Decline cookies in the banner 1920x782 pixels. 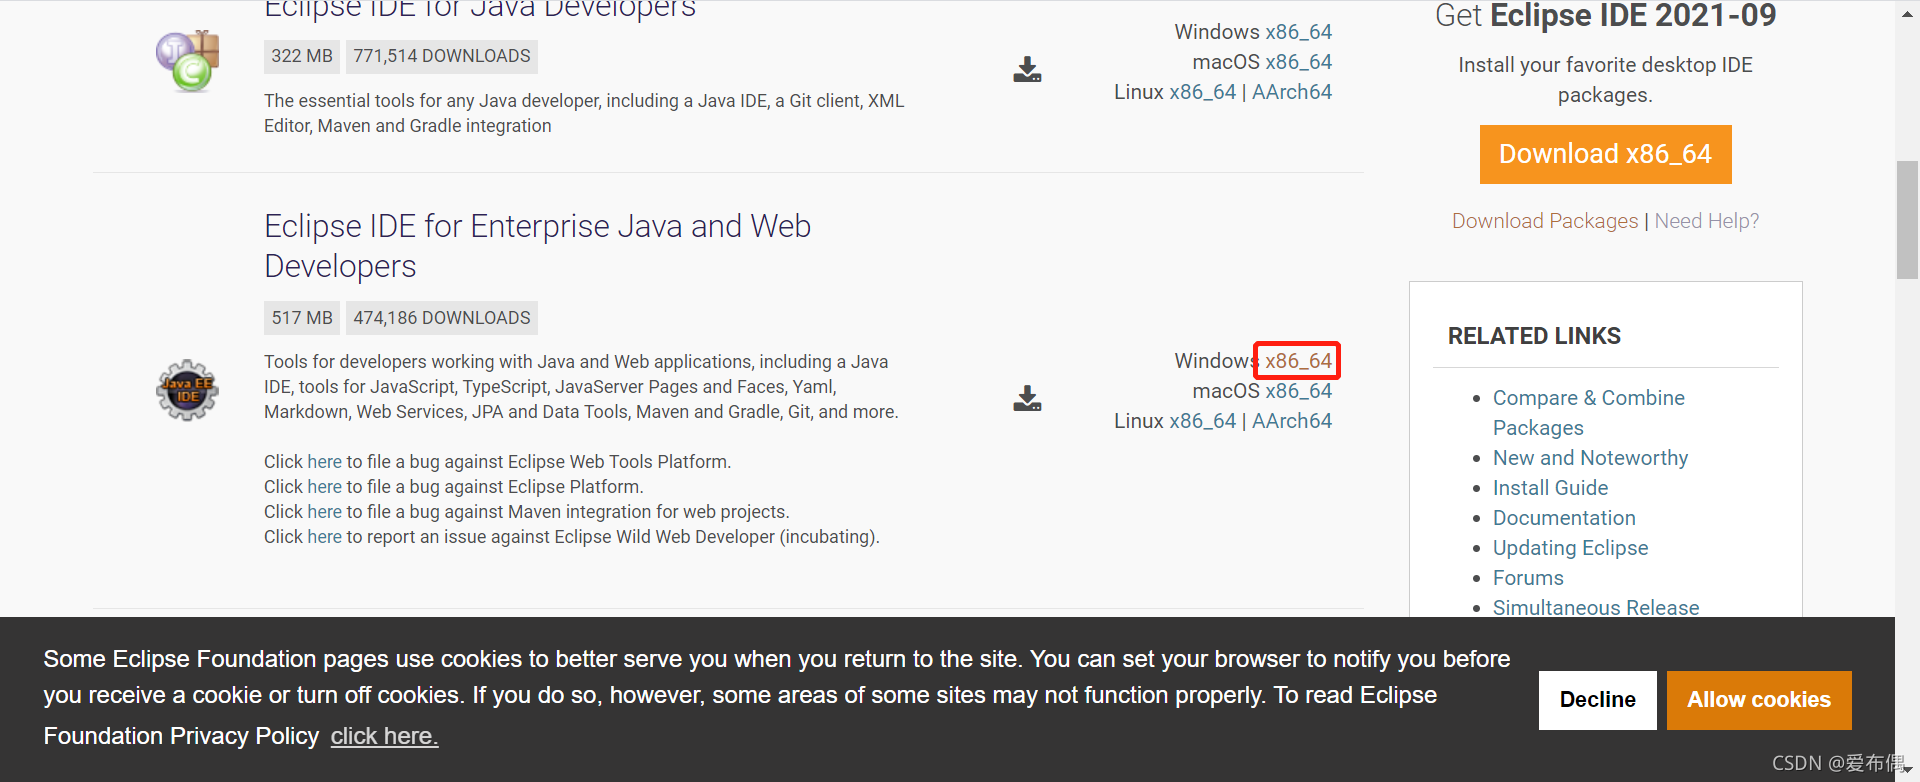pyautogui.click(x=1597, y=700)
